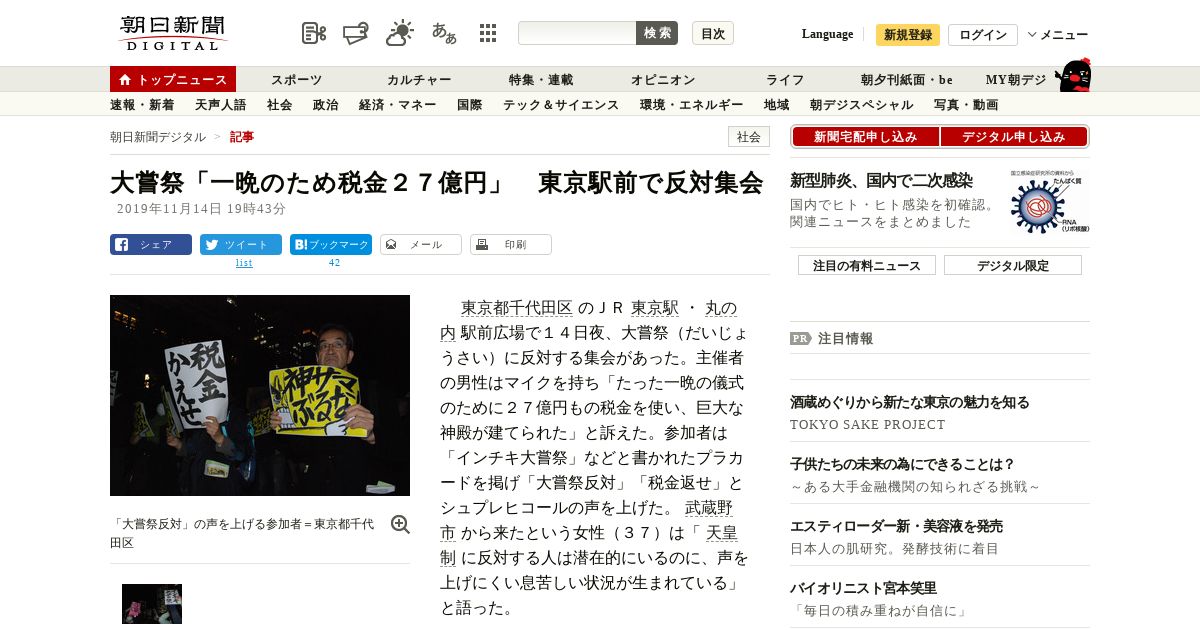1200x630 pixels.
Task: Open the 特集・連載 tab
Action: 541,80
